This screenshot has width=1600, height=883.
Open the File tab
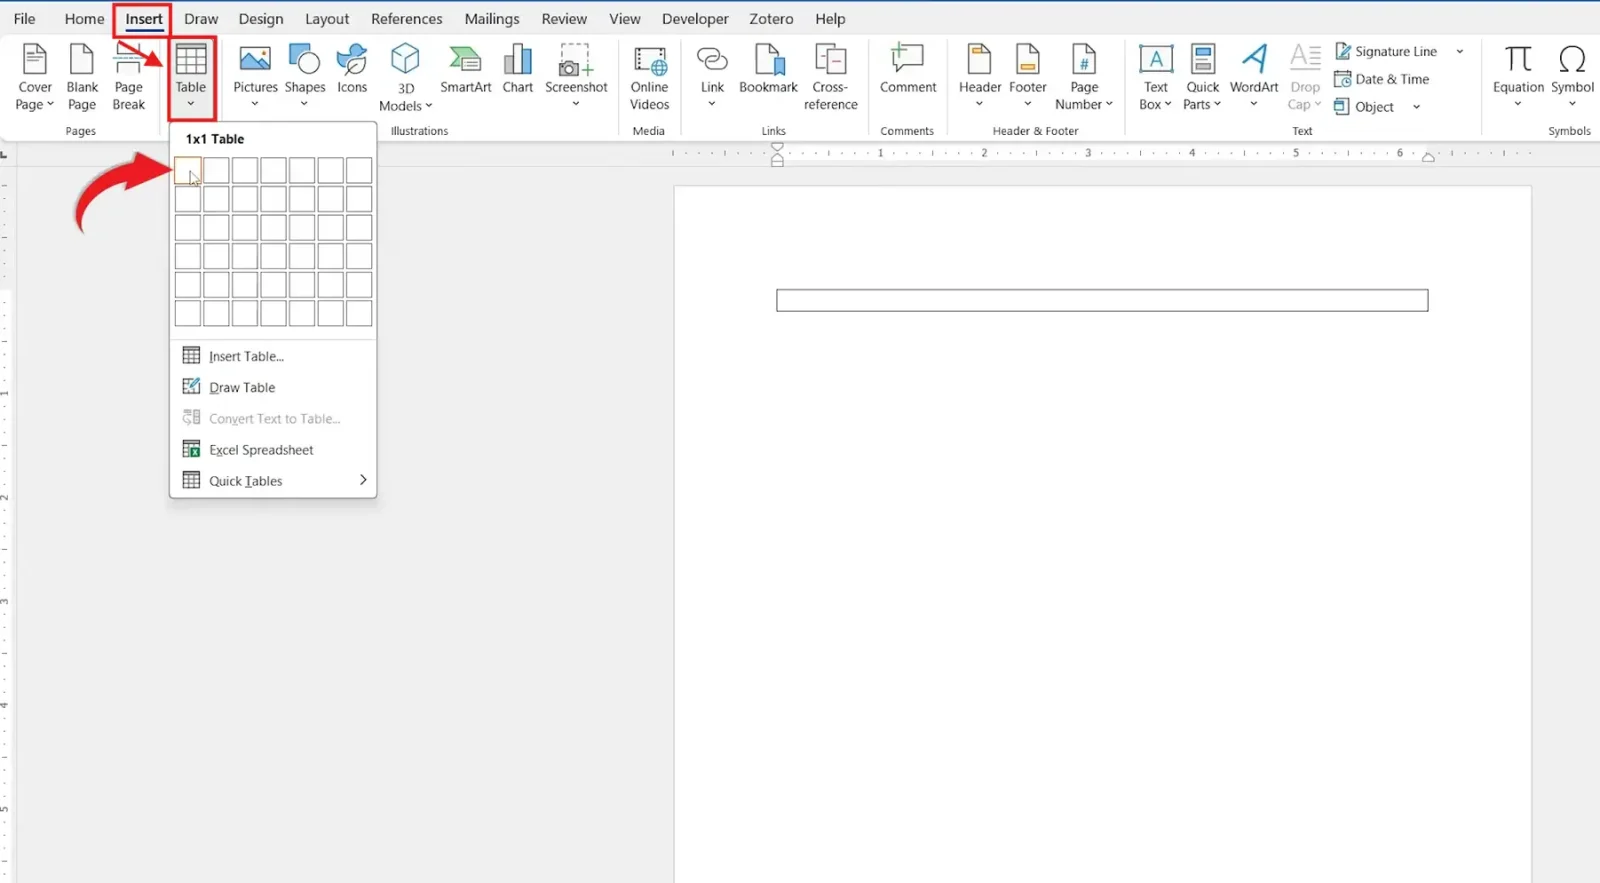point(24,19)
